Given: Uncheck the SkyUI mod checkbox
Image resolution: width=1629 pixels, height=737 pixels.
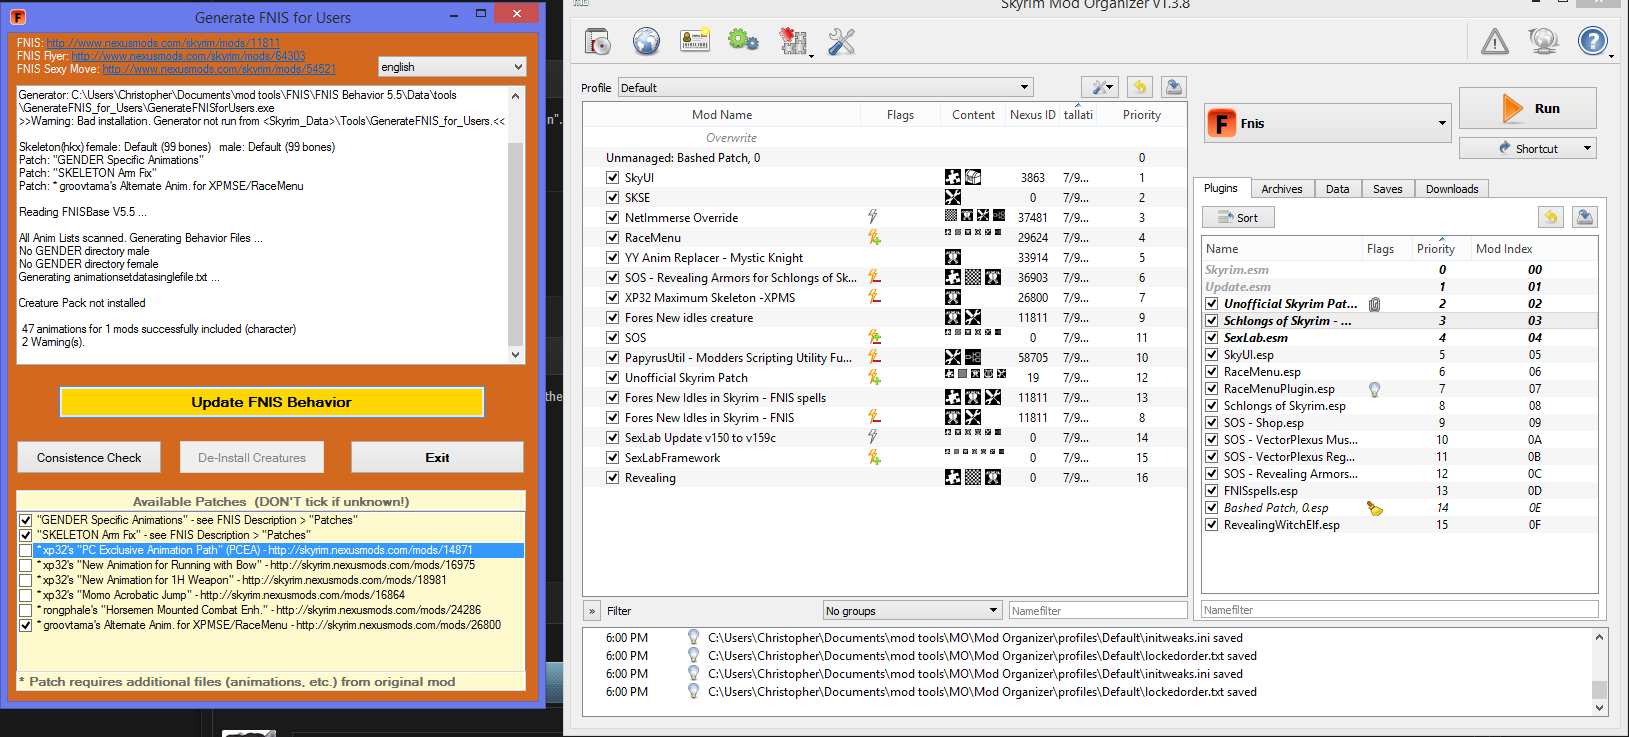Looking at the screenshot, I should (x=612, y=177).
